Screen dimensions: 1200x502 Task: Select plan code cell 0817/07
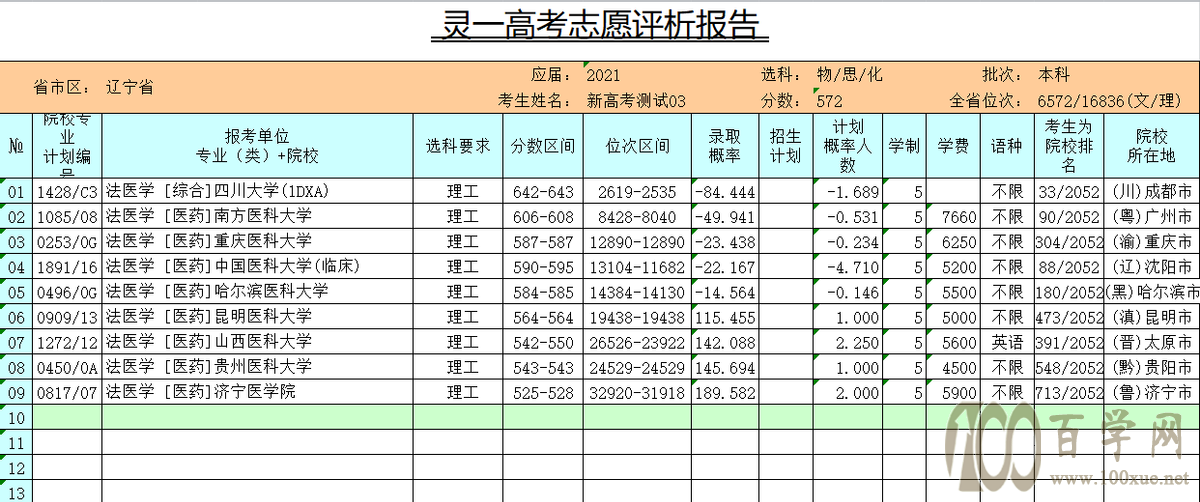point(68,391)
